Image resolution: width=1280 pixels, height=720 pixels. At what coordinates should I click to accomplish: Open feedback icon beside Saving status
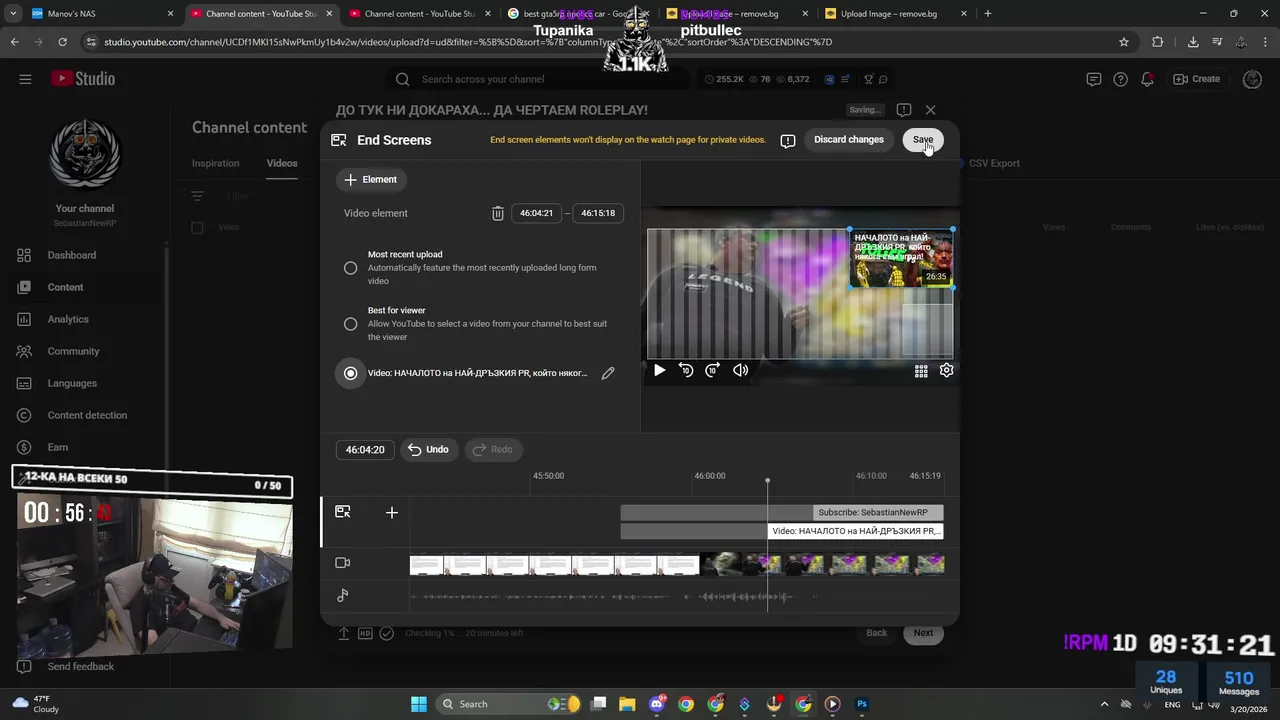click(904, 110)
